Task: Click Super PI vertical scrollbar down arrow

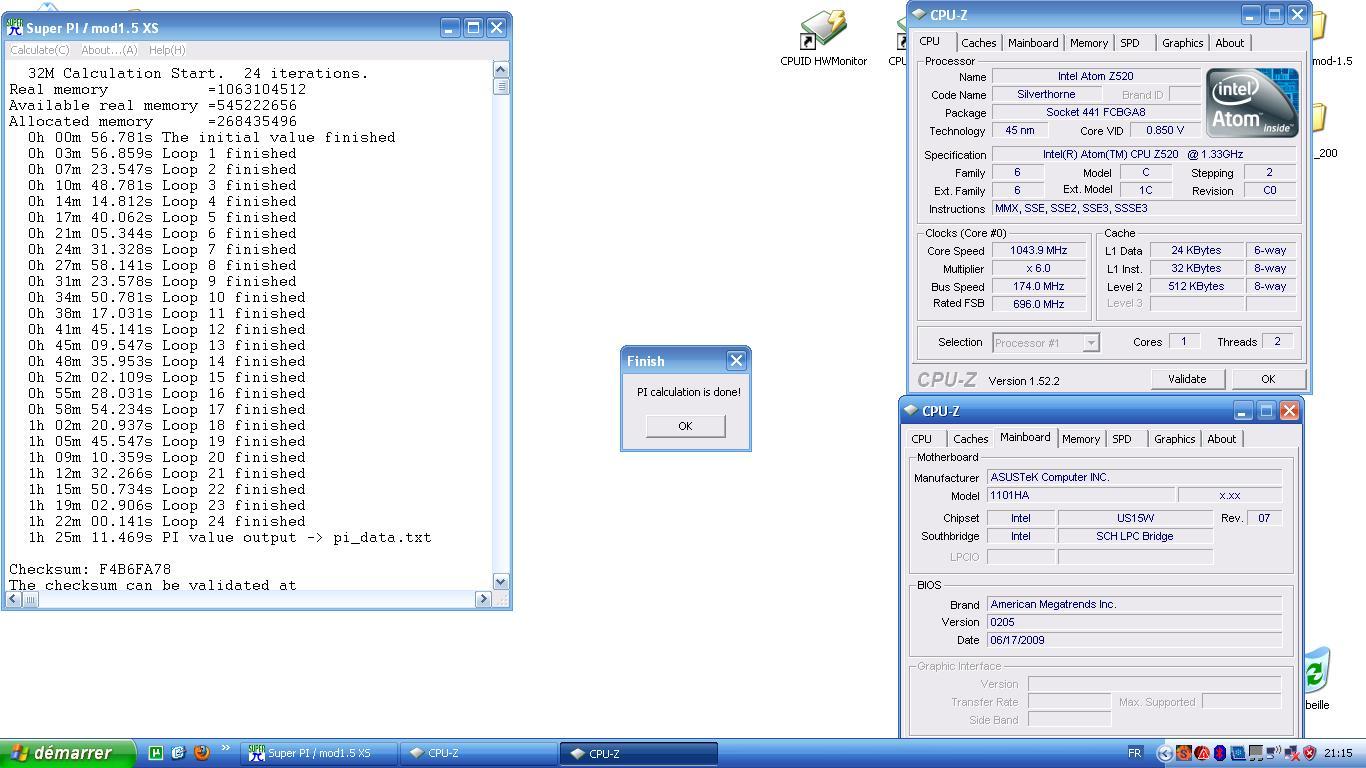Action: [x=501, y=581]
